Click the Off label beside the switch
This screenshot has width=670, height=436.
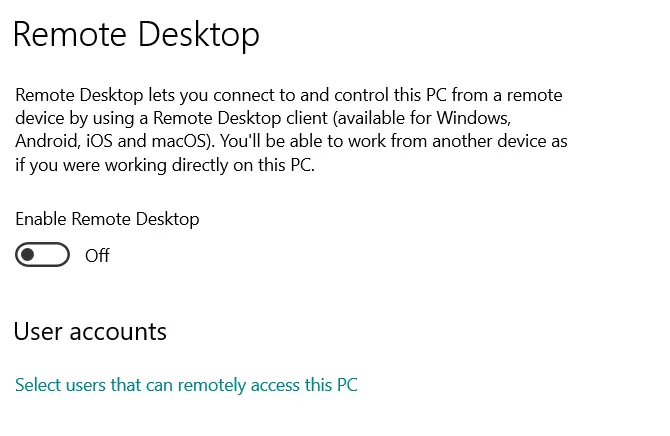click(x=97, y=256)
